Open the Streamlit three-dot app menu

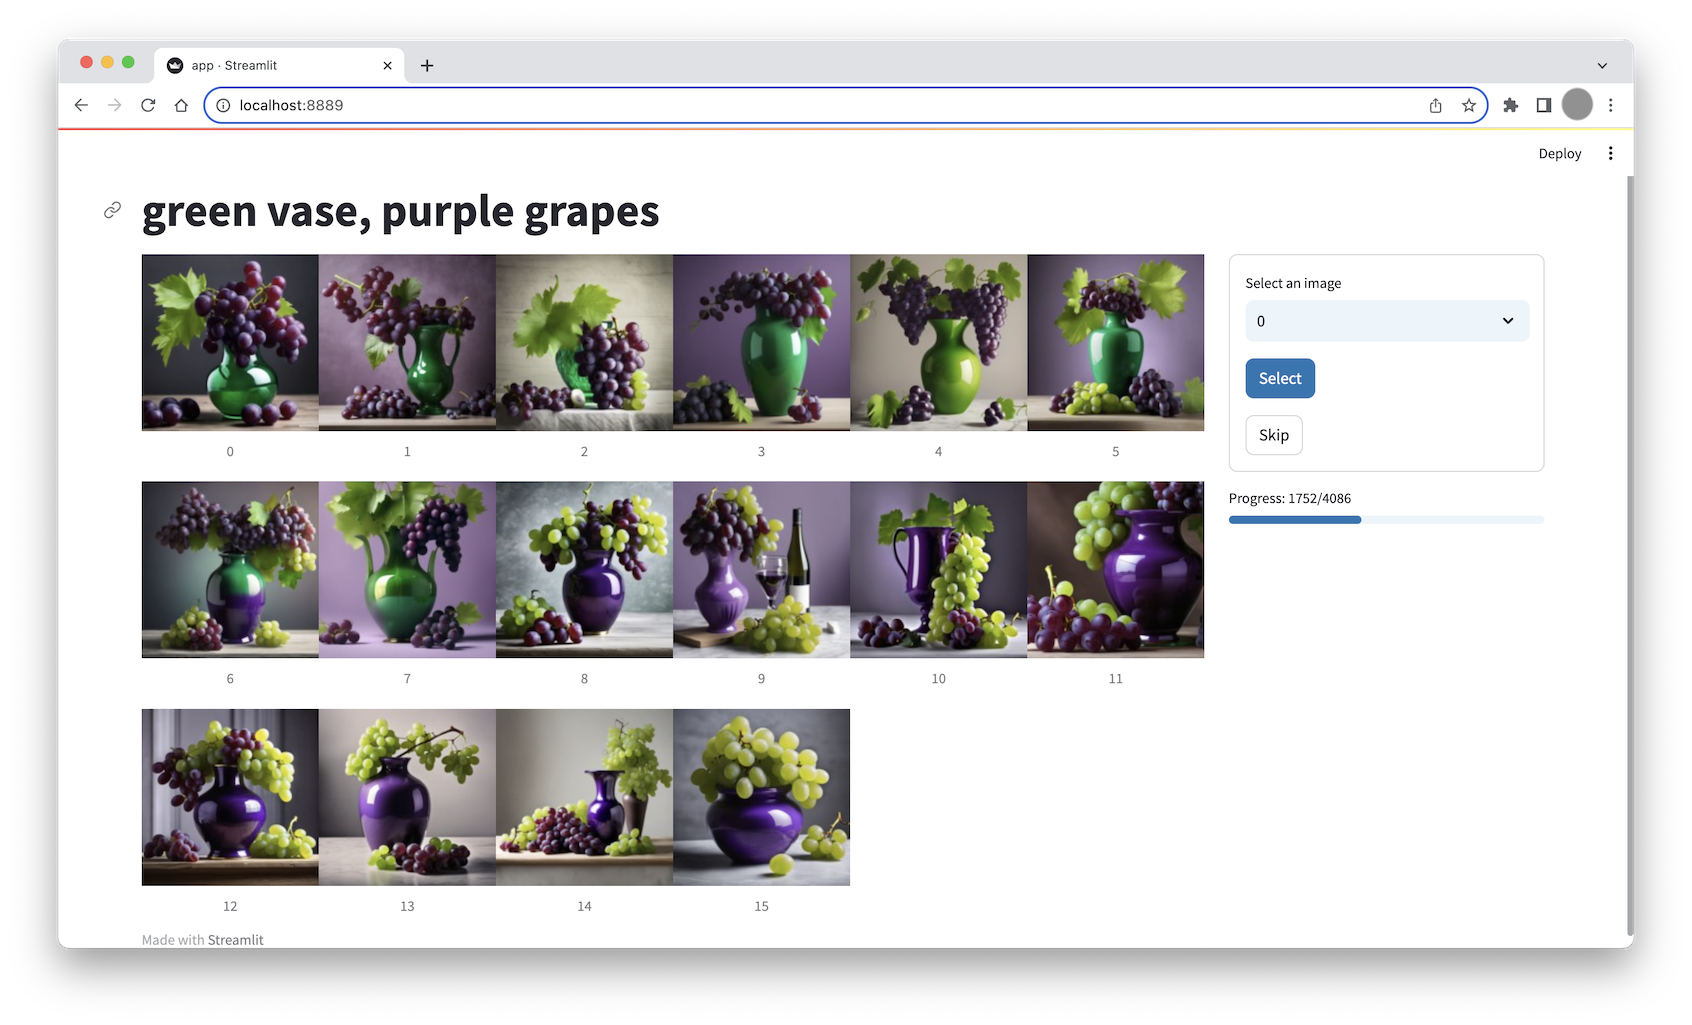pos(1610,153)
